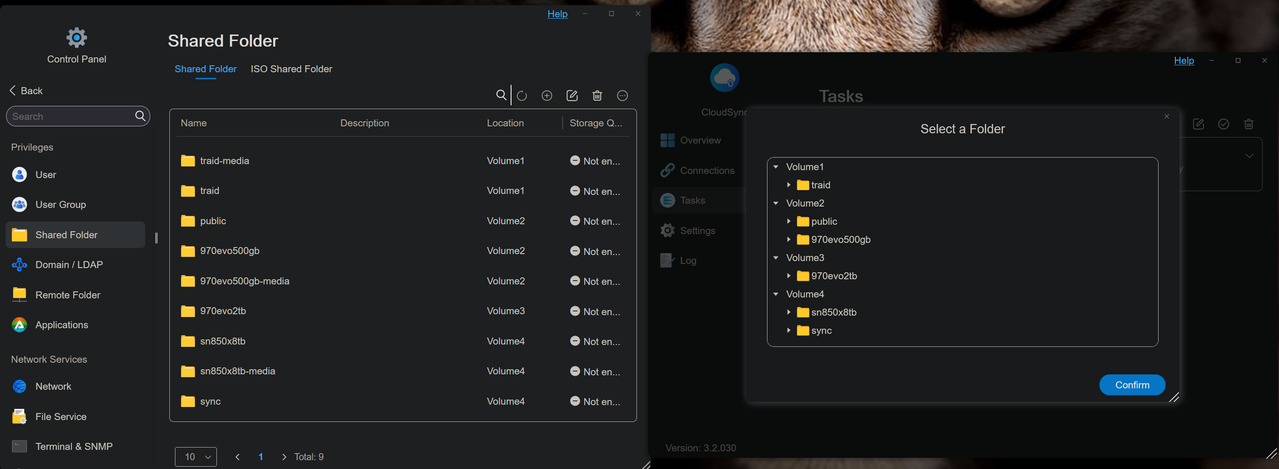Click the search magnifier in Shared Folder toolbar
This screenshot has width=1279, height=469.
coord(501,95)
